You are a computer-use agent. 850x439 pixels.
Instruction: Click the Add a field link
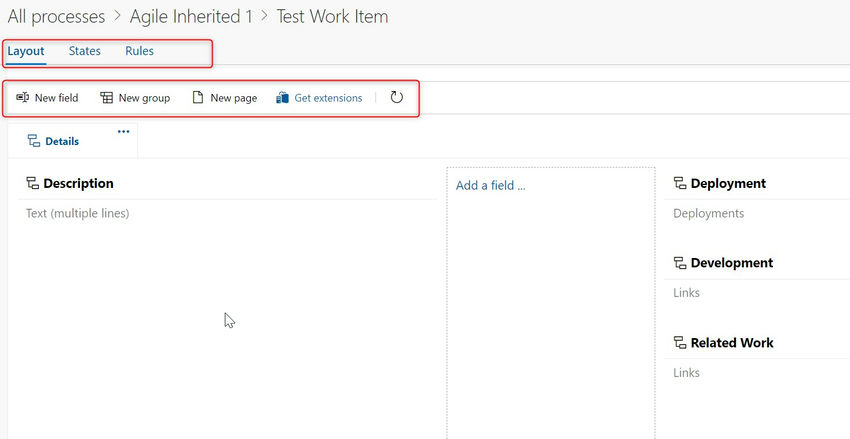coord(490,186)
